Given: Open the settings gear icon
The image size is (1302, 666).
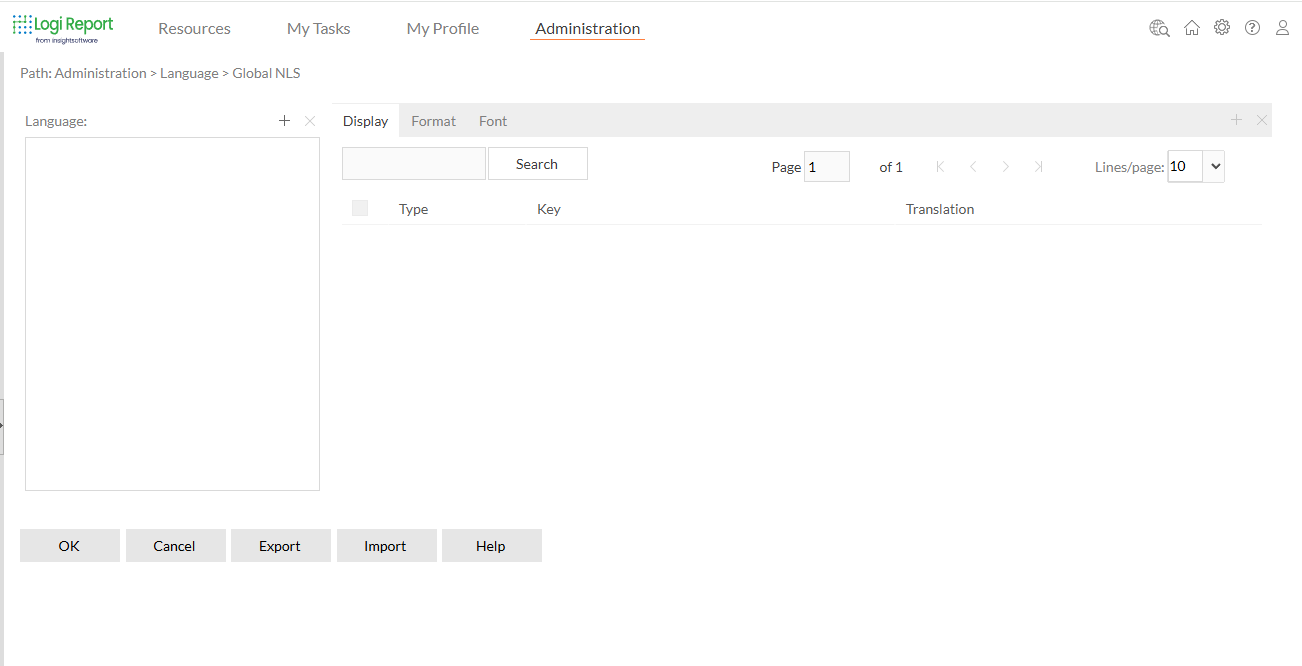Looking at the screenshot, I should click(x=1221, y=27).
